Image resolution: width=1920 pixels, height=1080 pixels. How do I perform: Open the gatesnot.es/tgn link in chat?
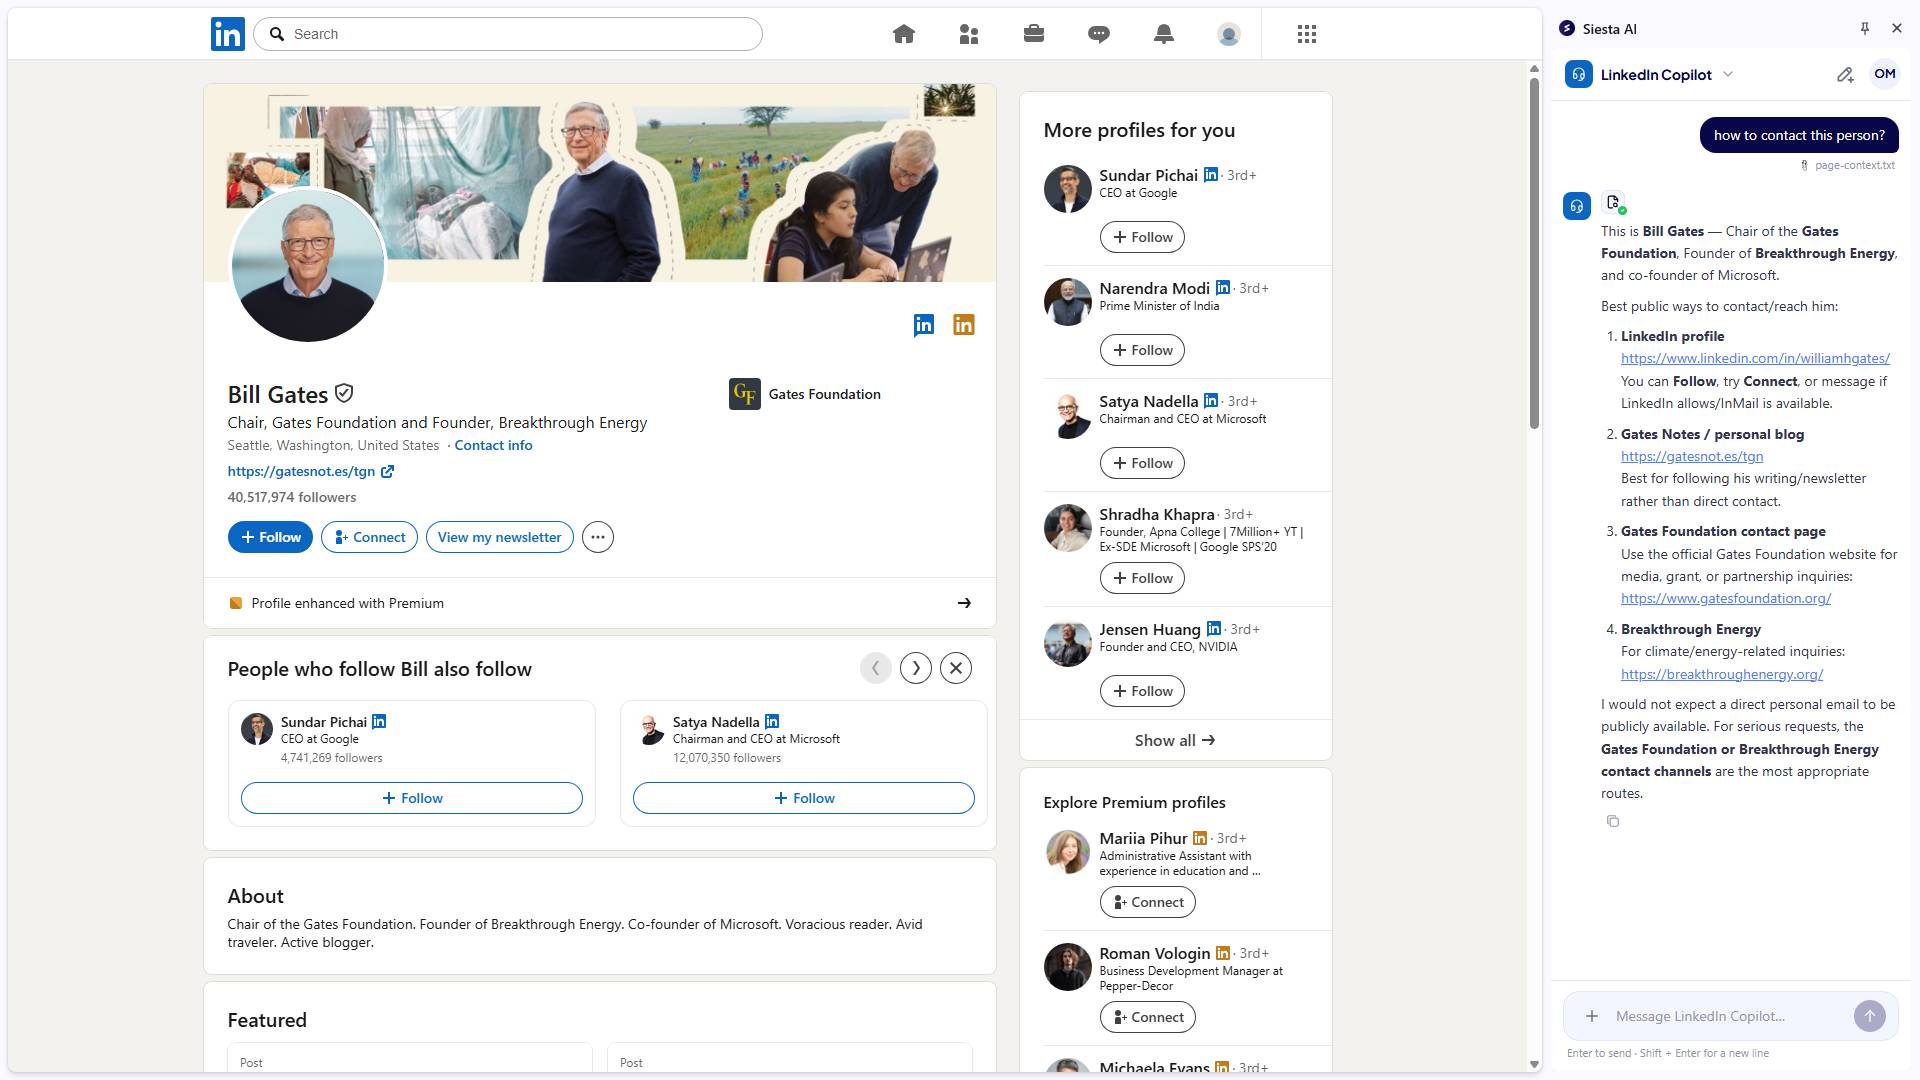(1692, 456)
